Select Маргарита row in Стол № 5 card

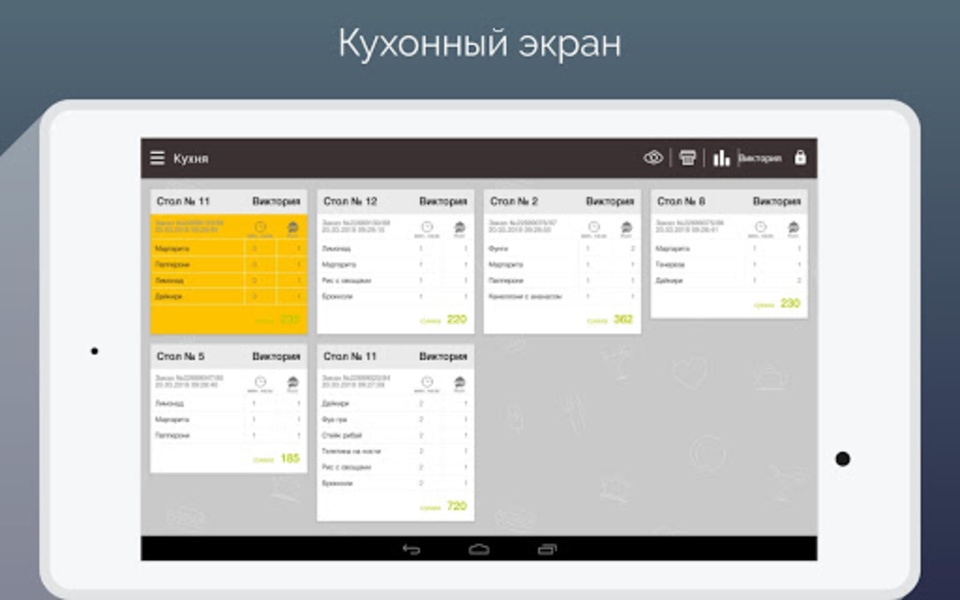pos(228,419)
